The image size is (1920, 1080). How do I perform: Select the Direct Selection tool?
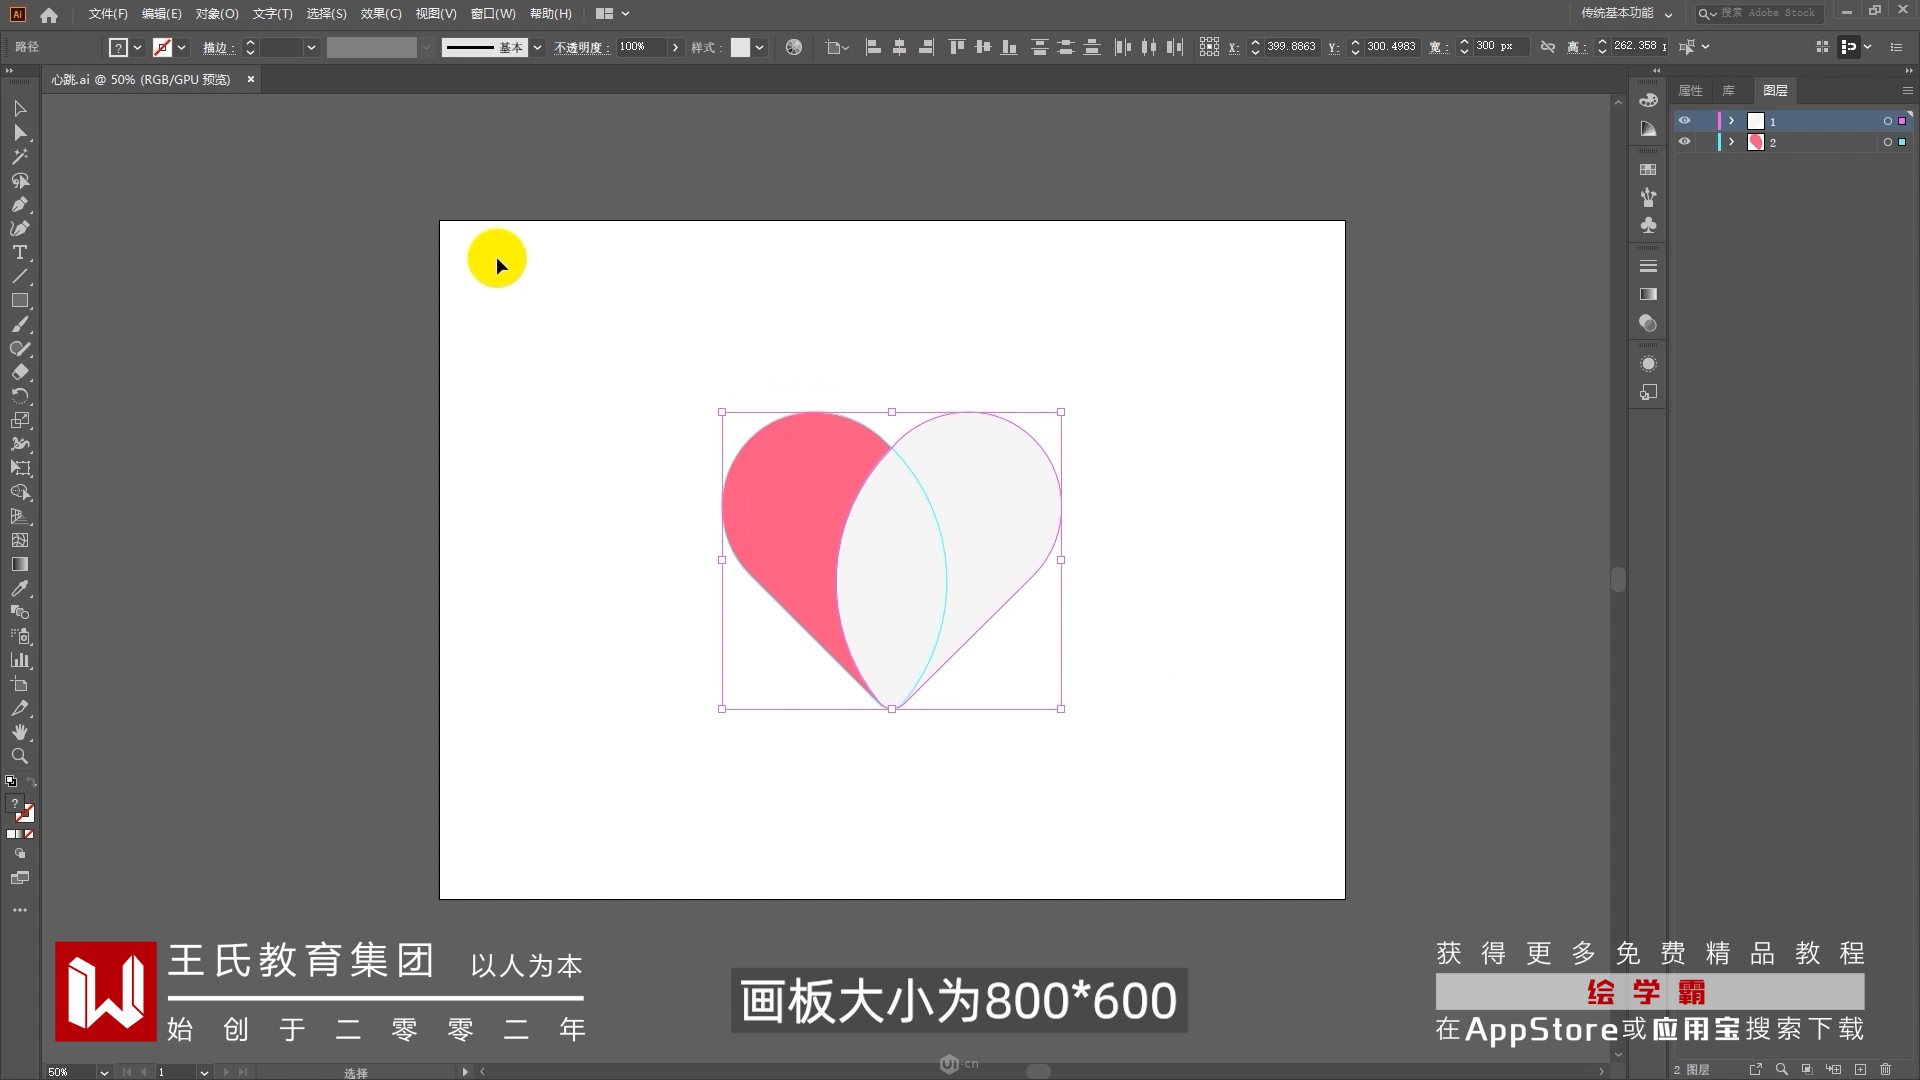coord(19,133)
